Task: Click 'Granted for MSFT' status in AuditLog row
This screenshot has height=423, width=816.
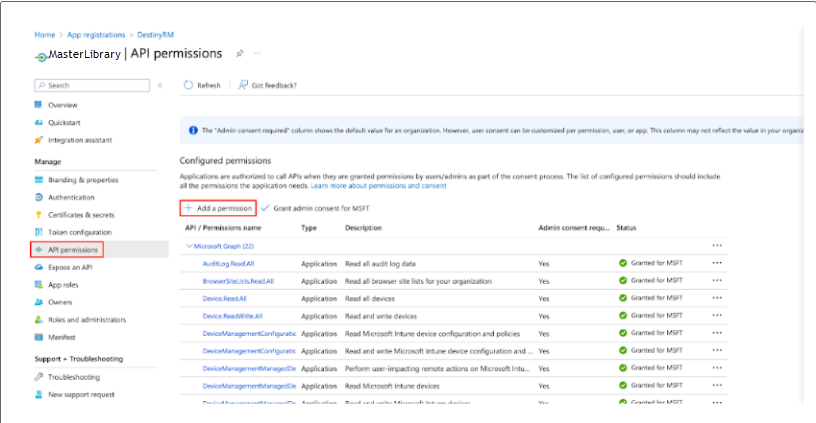Action: 657,263
